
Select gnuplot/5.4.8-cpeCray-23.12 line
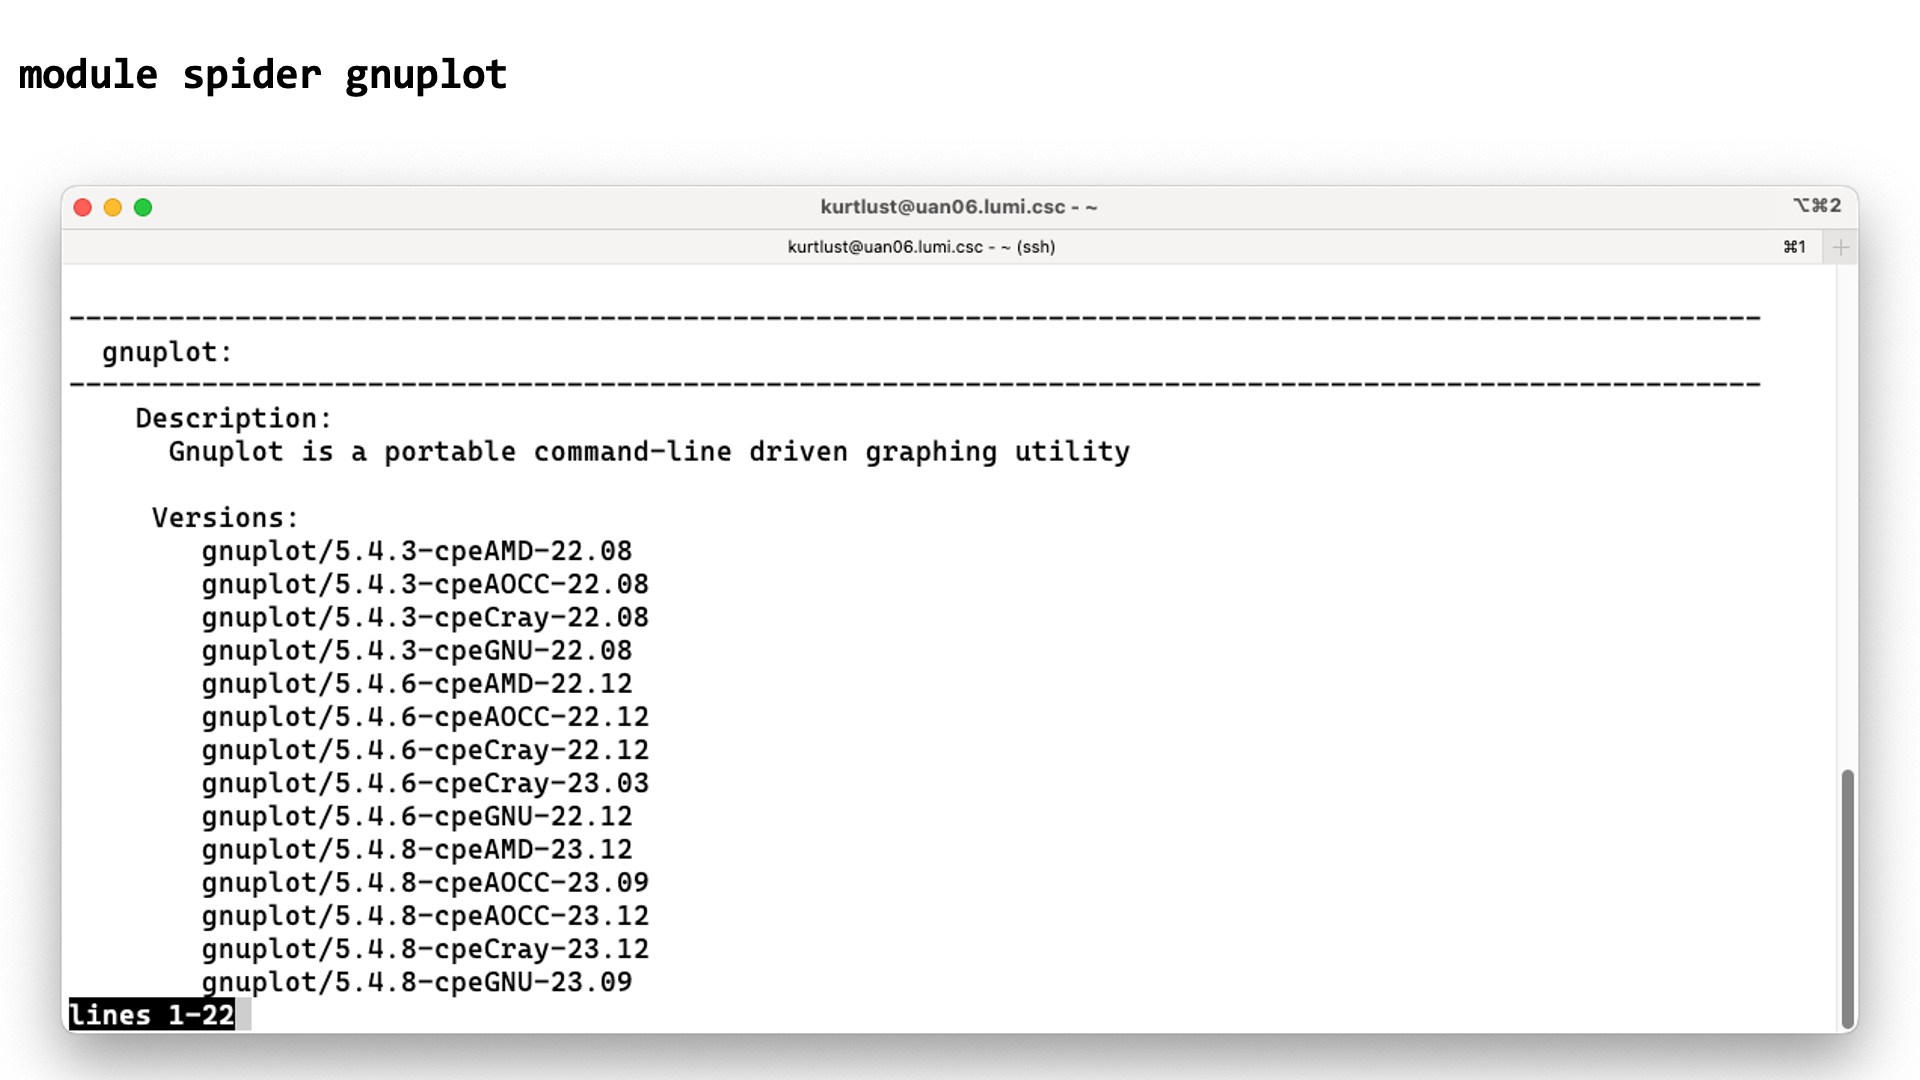pyautogui.click(x=425, y=948)
